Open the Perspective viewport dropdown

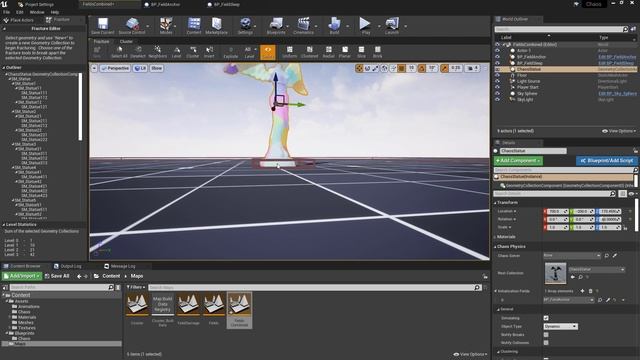[115, 68]
